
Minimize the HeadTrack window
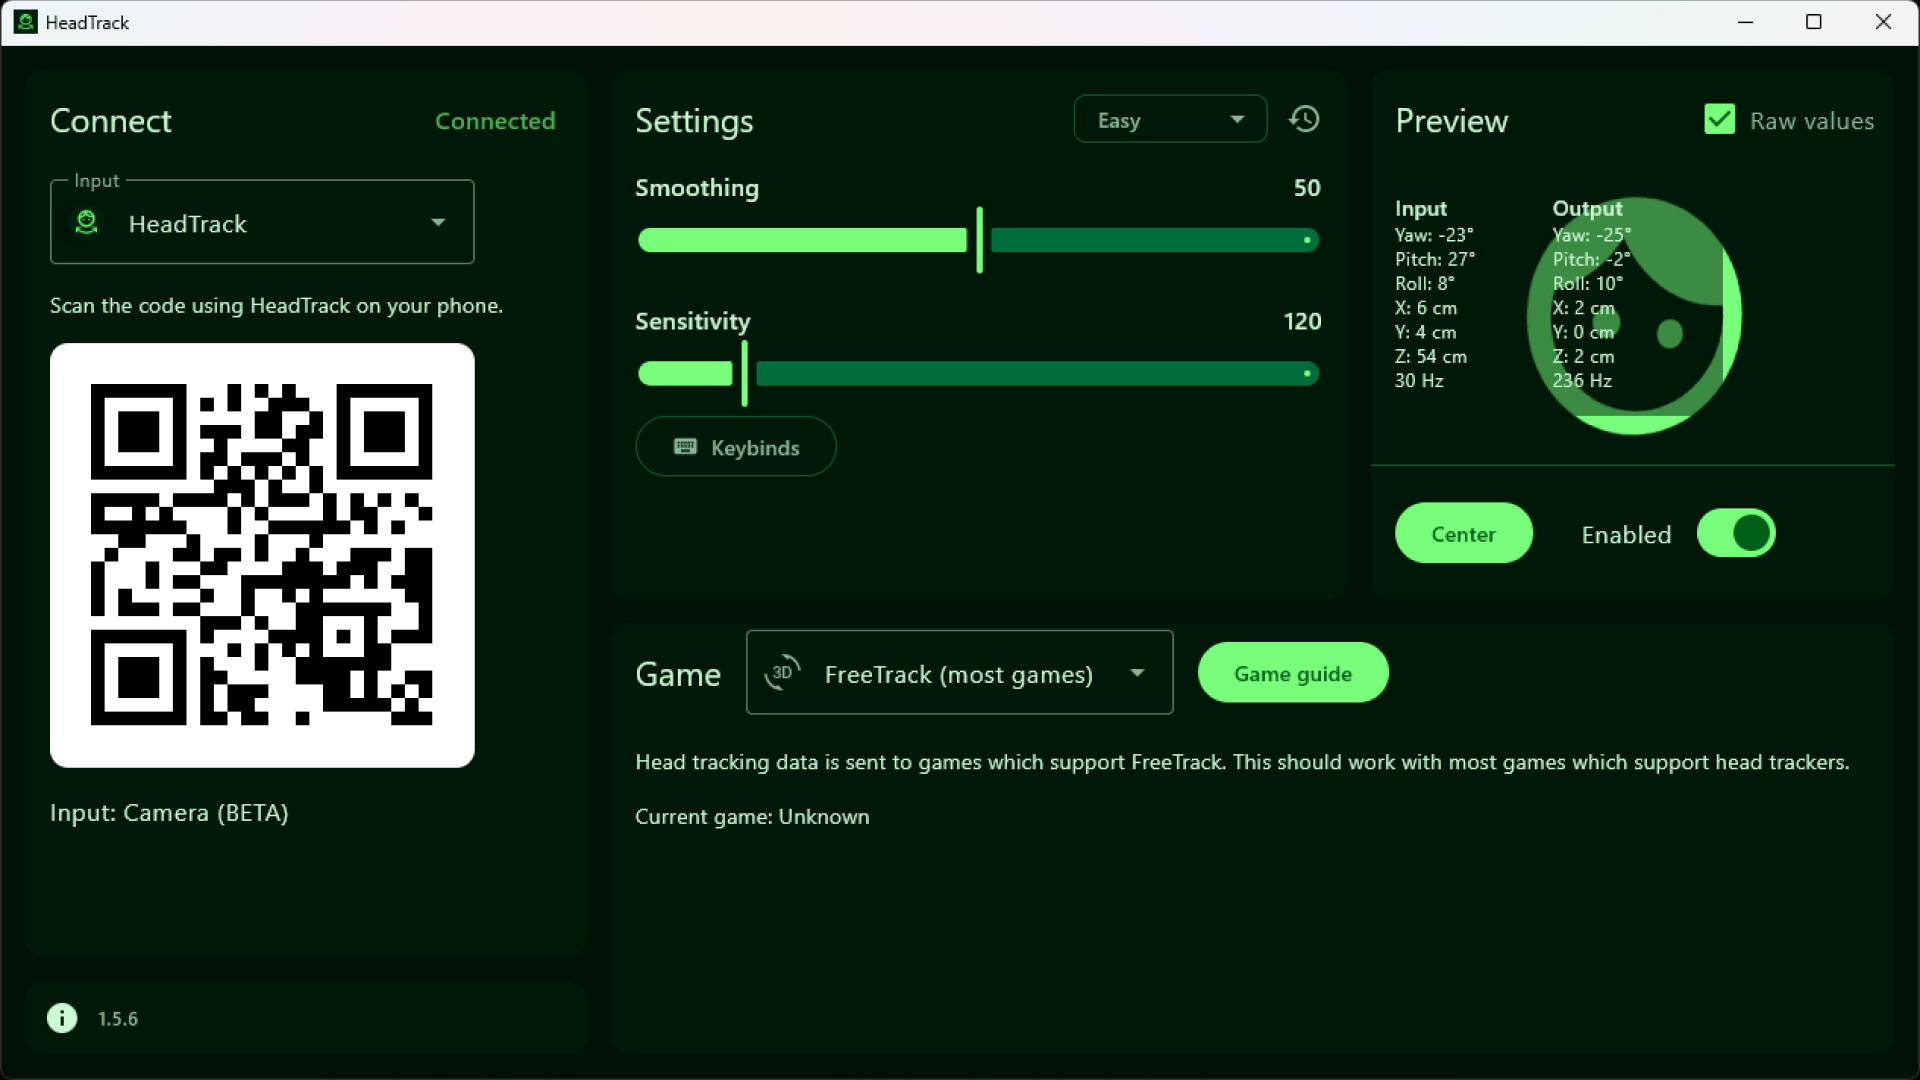1746,22
